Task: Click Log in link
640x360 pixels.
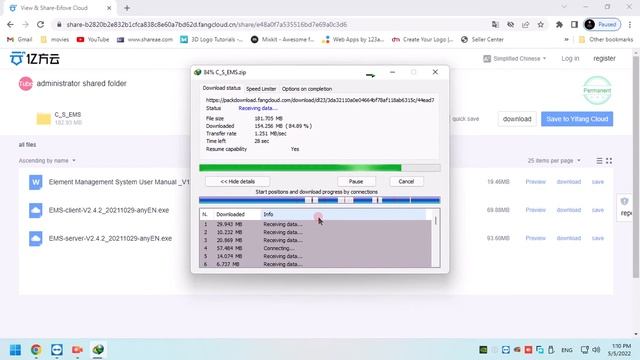Action: tap(570, 59)
